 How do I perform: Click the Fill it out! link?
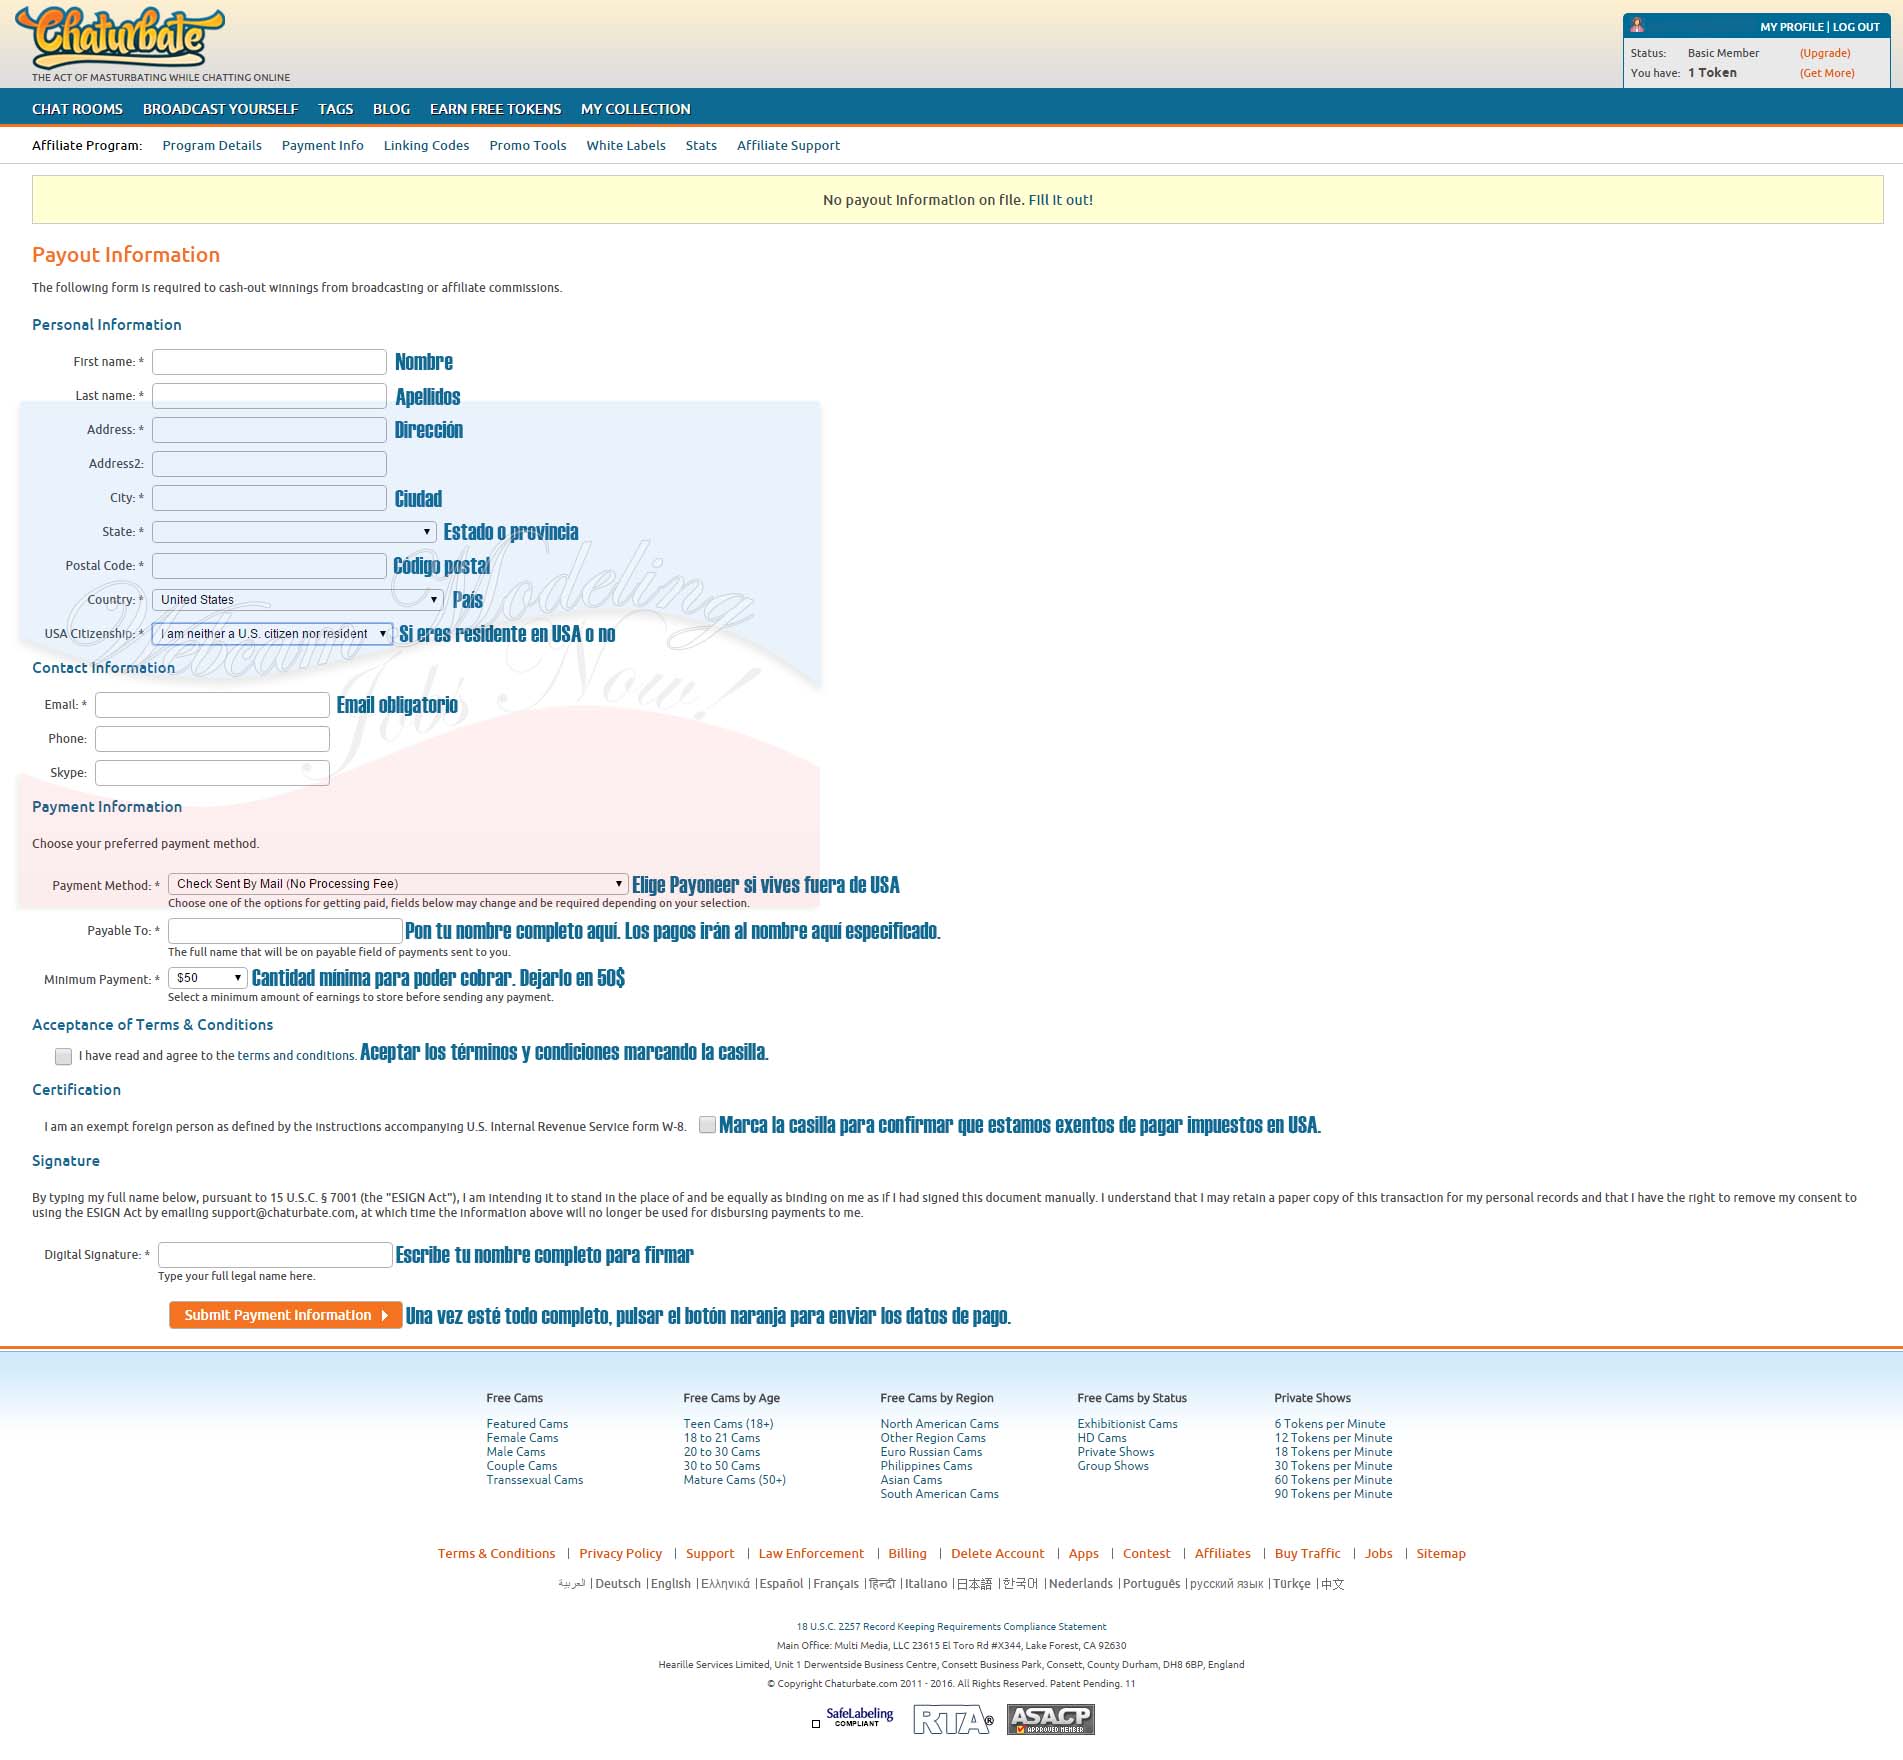pyautogui.click(x=1060, y=200)
